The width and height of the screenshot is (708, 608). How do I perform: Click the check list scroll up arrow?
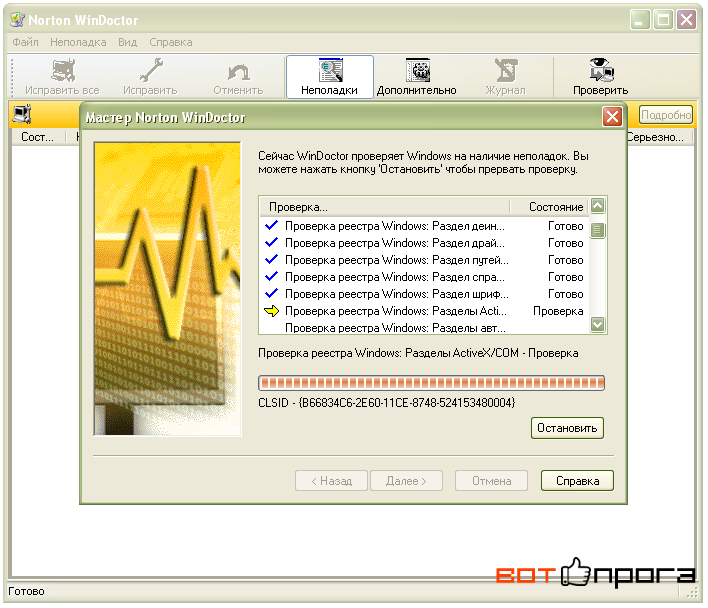(597, 206)
